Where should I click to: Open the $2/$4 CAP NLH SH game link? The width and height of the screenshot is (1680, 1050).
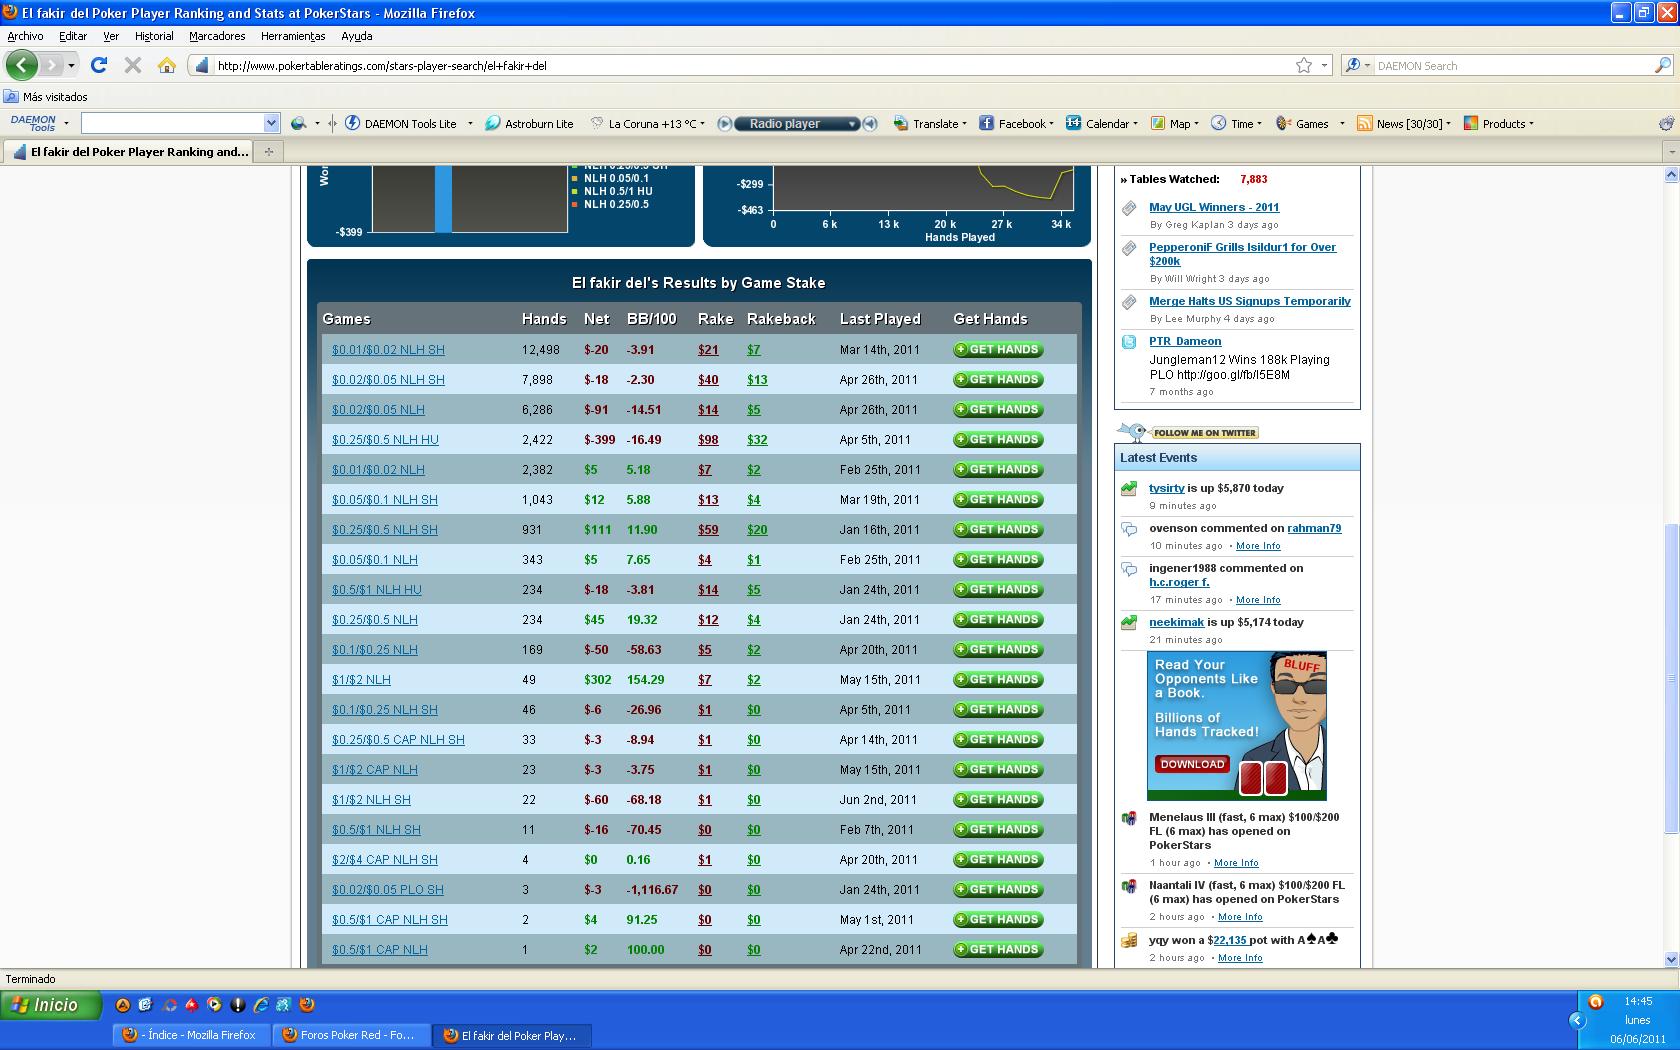(x=385, y=860)
